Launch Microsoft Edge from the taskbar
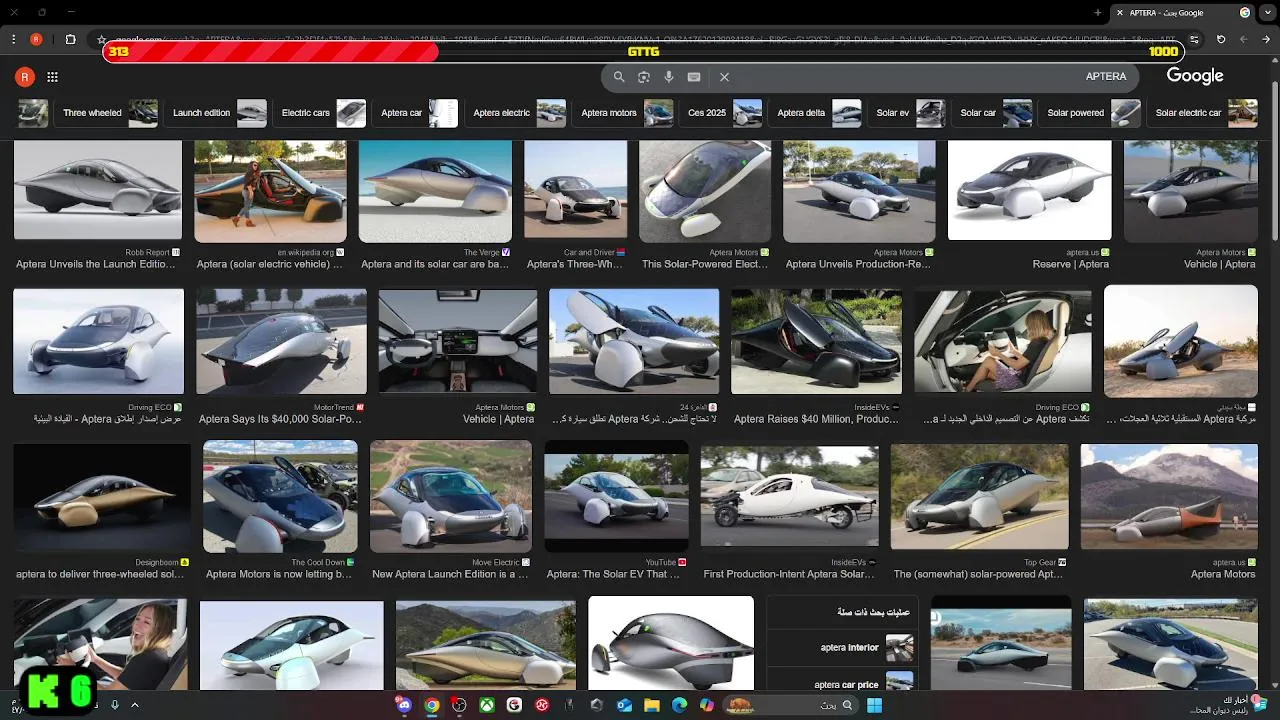 pyautogui.click(x=679, y=705)
